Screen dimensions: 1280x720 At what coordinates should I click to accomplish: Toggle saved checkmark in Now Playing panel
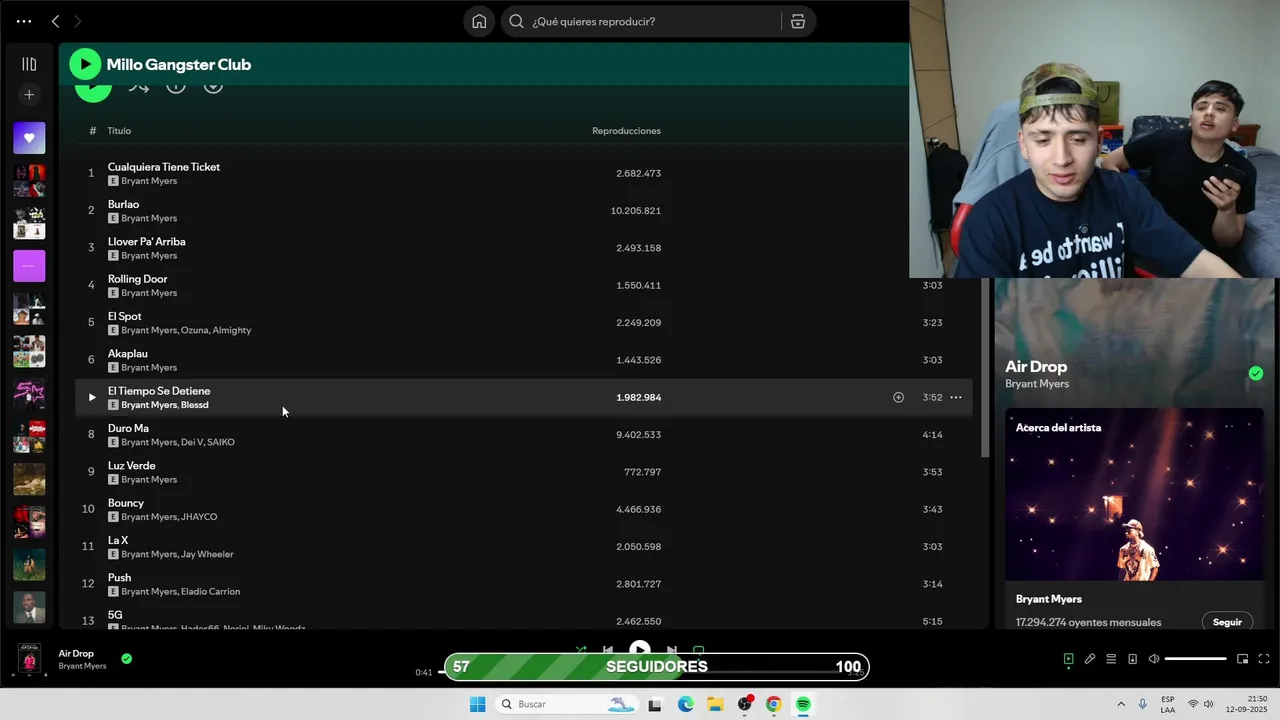click(1256, 373)
